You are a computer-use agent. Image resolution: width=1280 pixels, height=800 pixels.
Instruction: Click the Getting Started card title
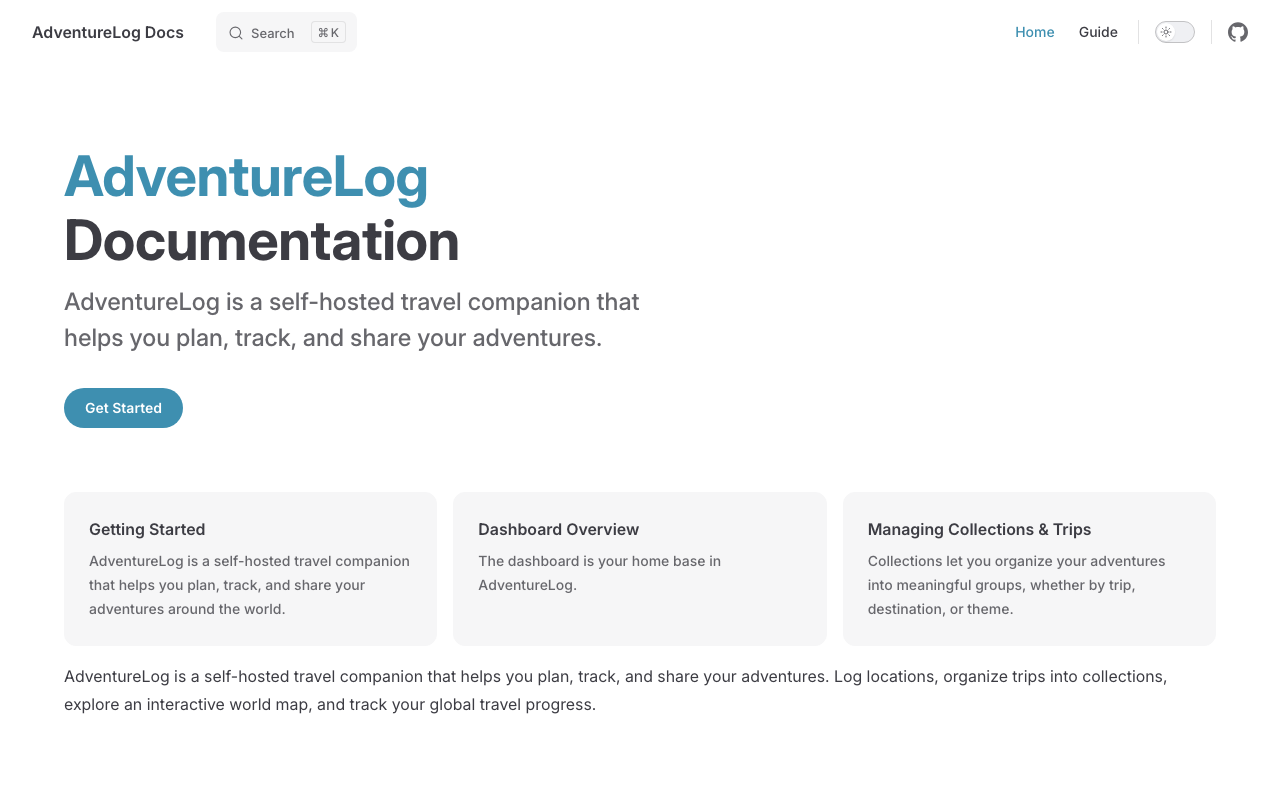click(x=147, y=529)
